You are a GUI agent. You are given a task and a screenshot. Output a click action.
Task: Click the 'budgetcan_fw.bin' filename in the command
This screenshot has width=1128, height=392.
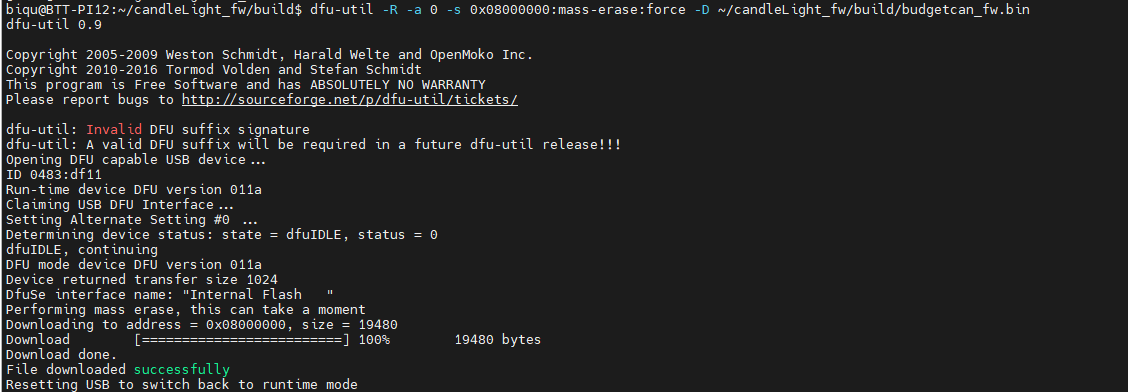[x=965, y=9]
